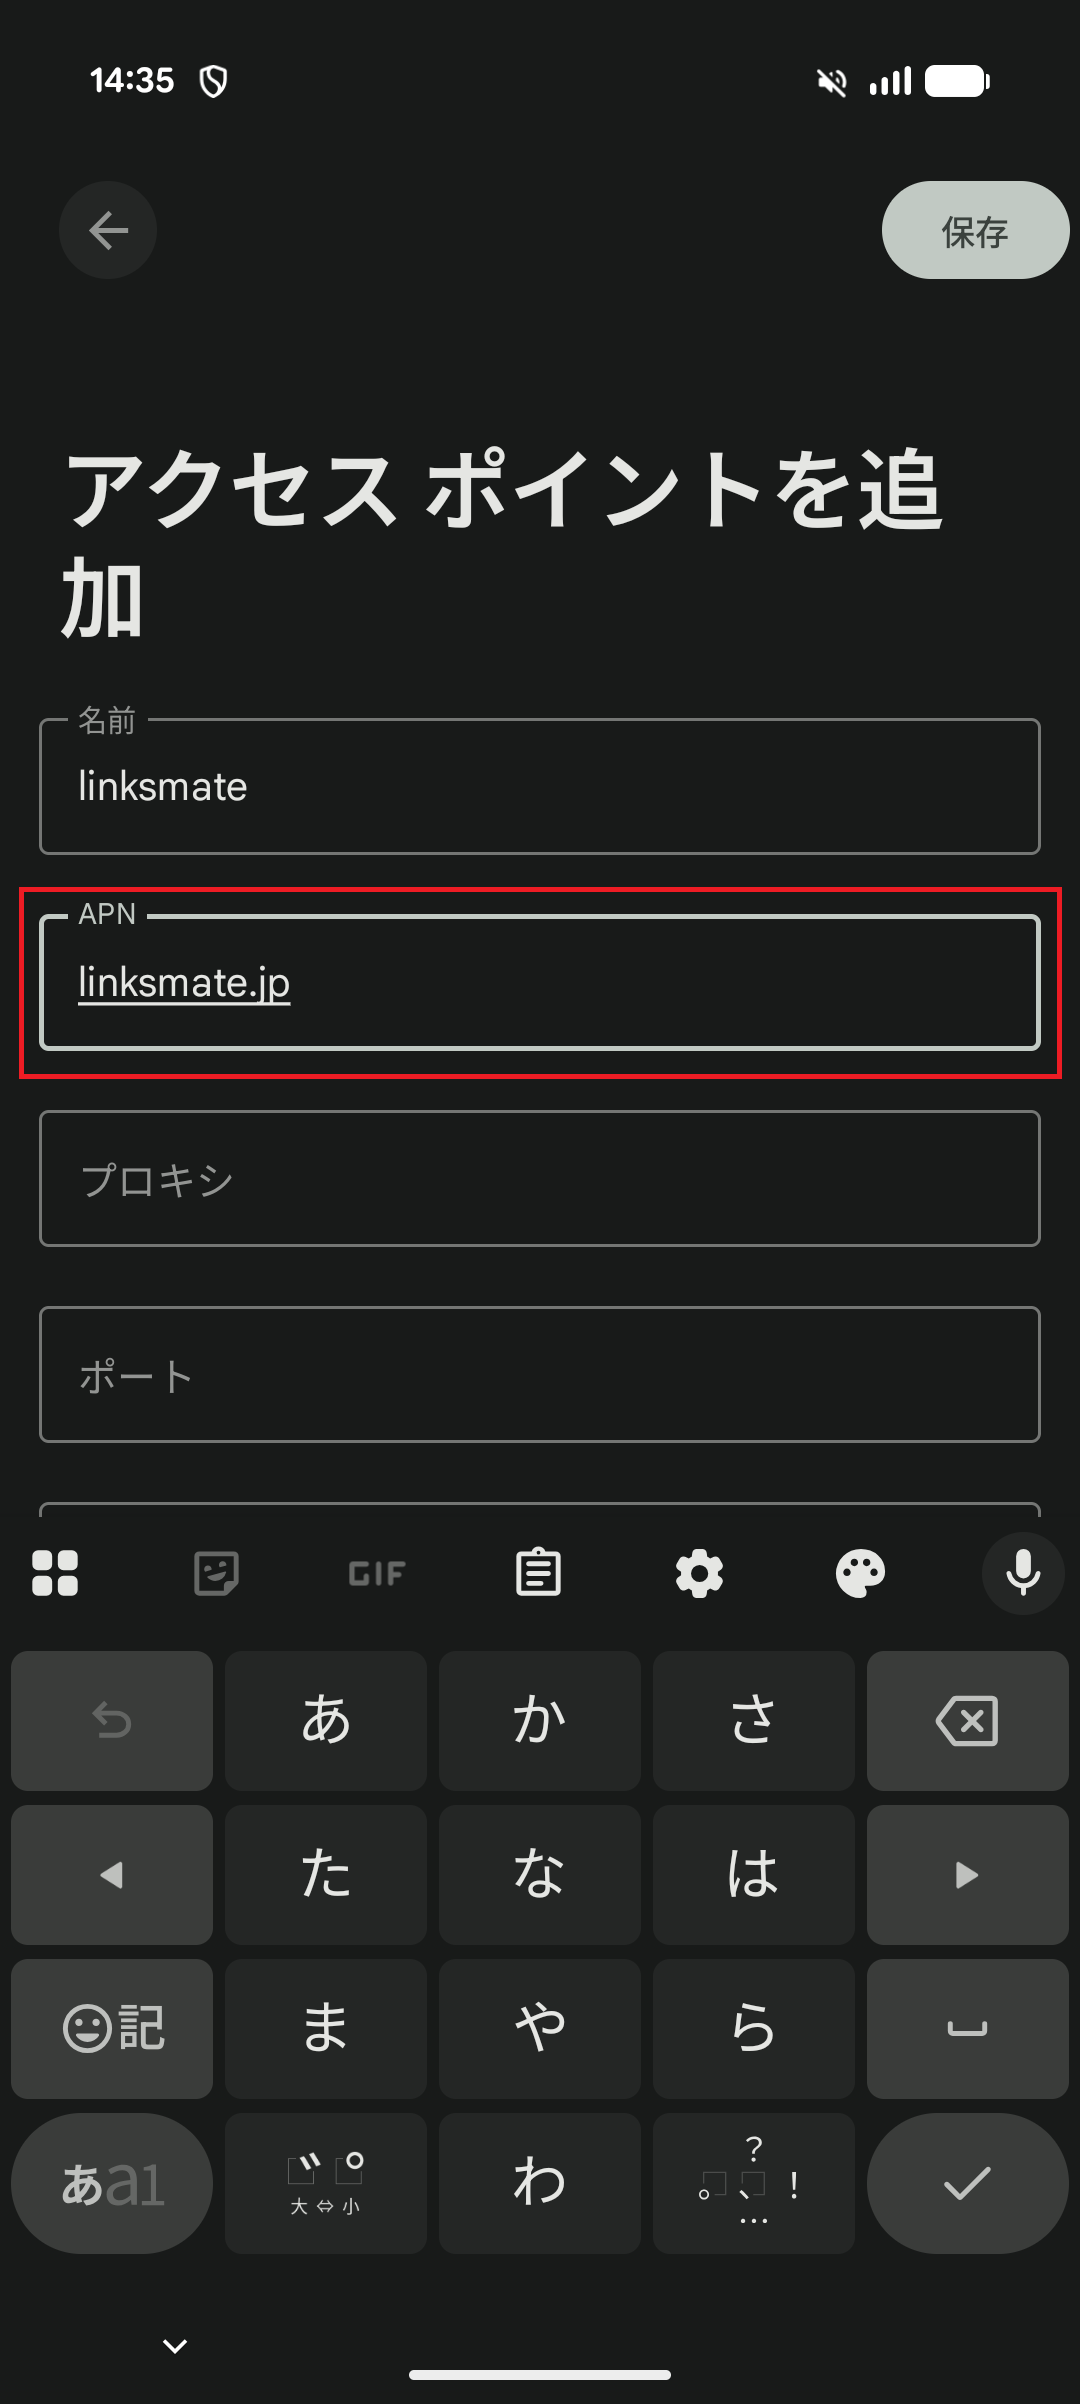Open the Gboard sticker picker

coord(215,1573)
